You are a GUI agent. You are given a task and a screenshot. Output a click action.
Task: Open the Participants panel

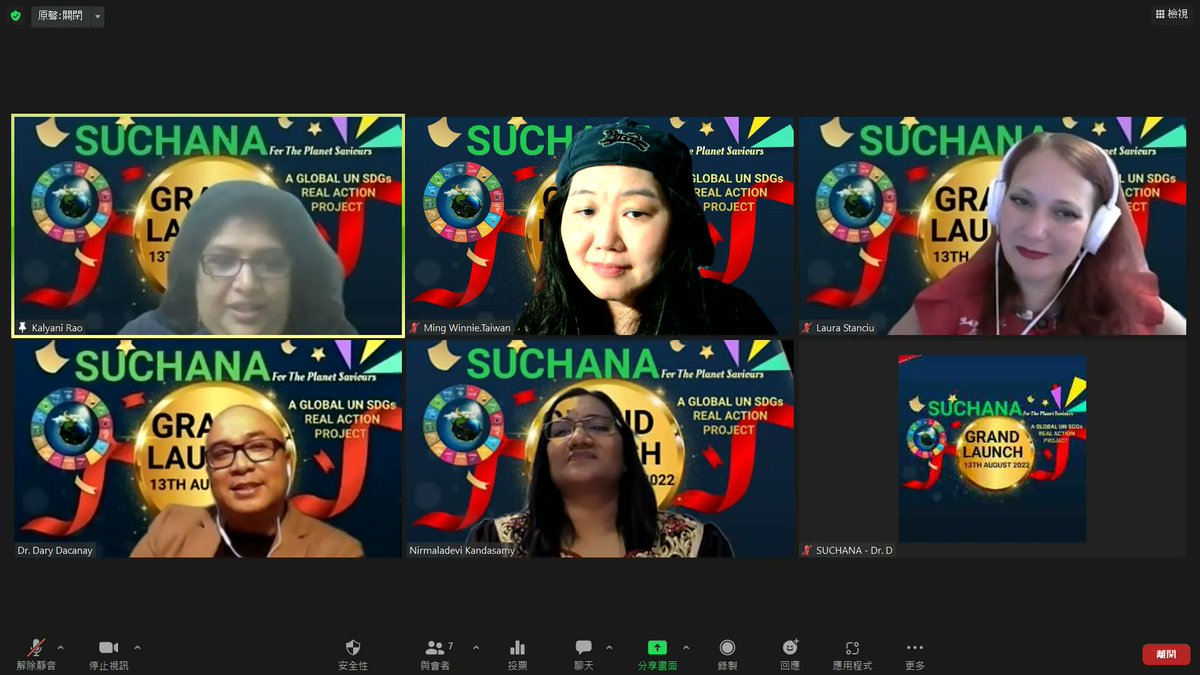point(435,654)
